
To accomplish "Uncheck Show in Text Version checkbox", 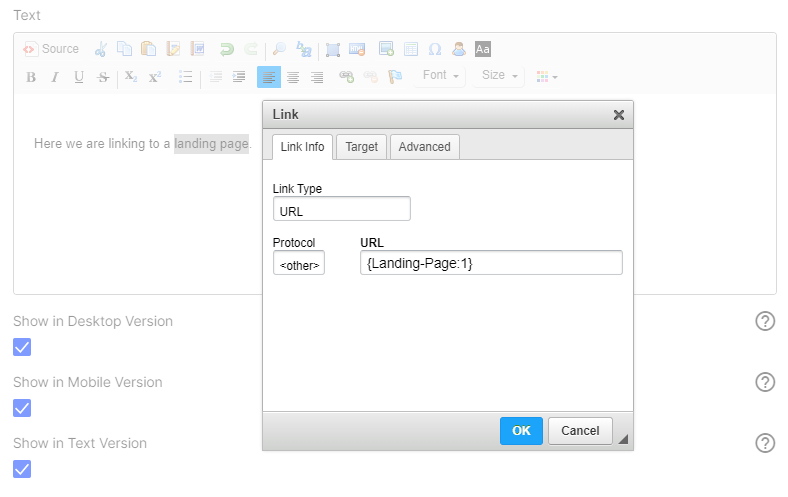I will click(22, 469).
